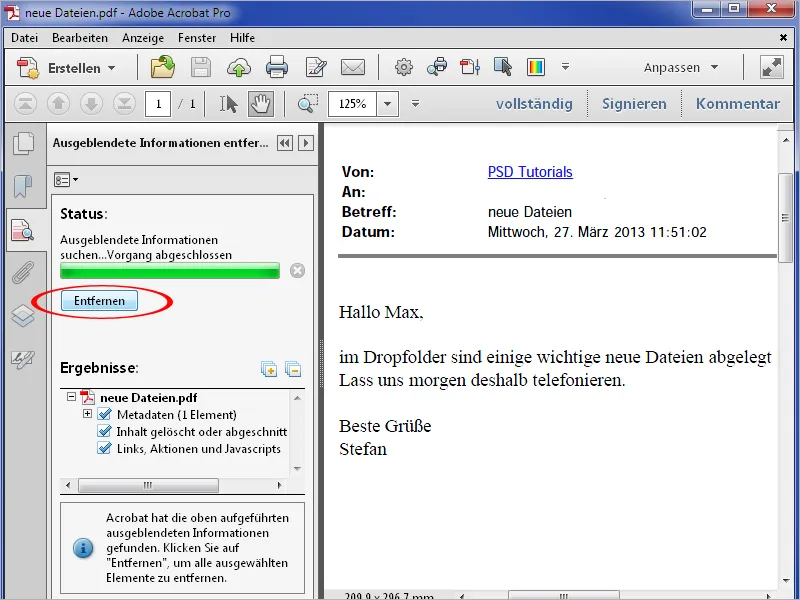Open a file with the folder icon

tap(163, 67)
